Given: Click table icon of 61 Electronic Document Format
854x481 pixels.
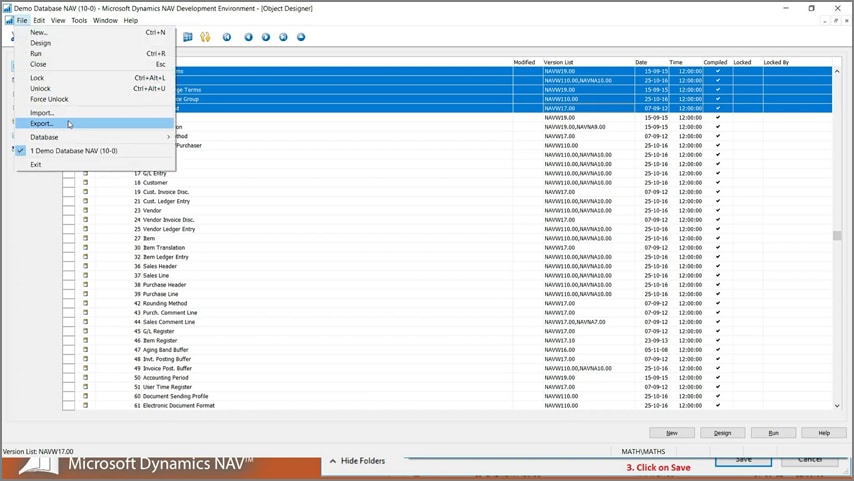Looking at the screenshot, I should (x=86, y=405).
